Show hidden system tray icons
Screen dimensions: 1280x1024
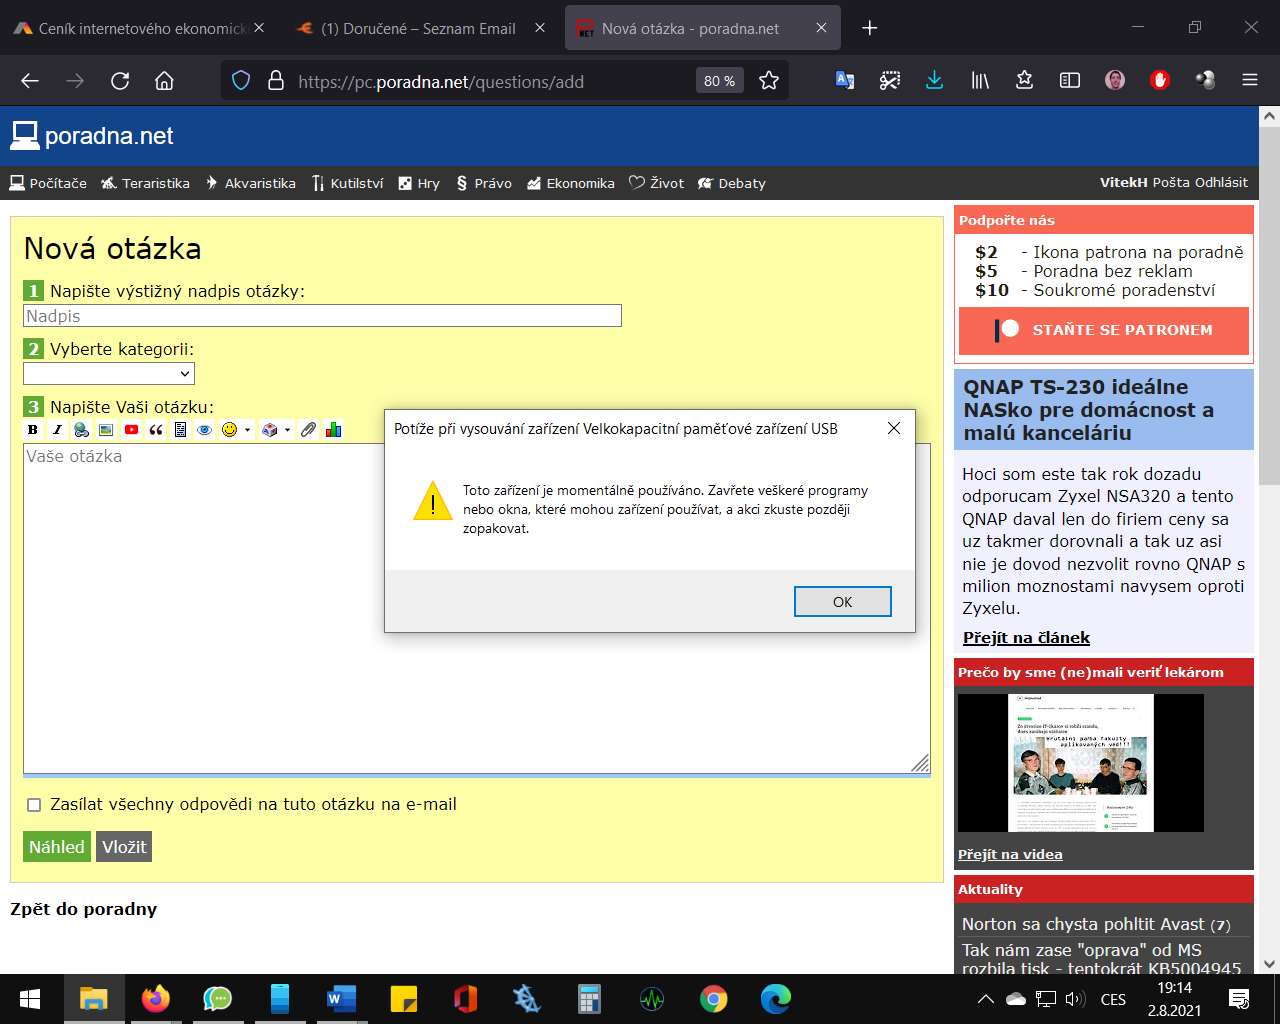[985, 999]
